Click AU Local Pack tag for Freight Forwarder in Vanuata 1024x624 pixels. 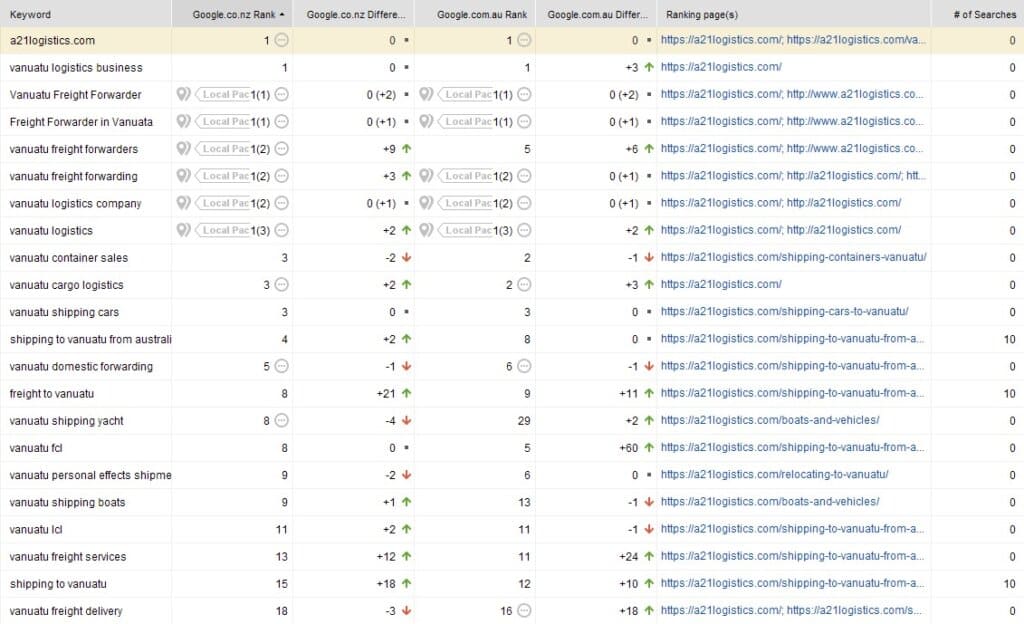[x=465, y=121]
